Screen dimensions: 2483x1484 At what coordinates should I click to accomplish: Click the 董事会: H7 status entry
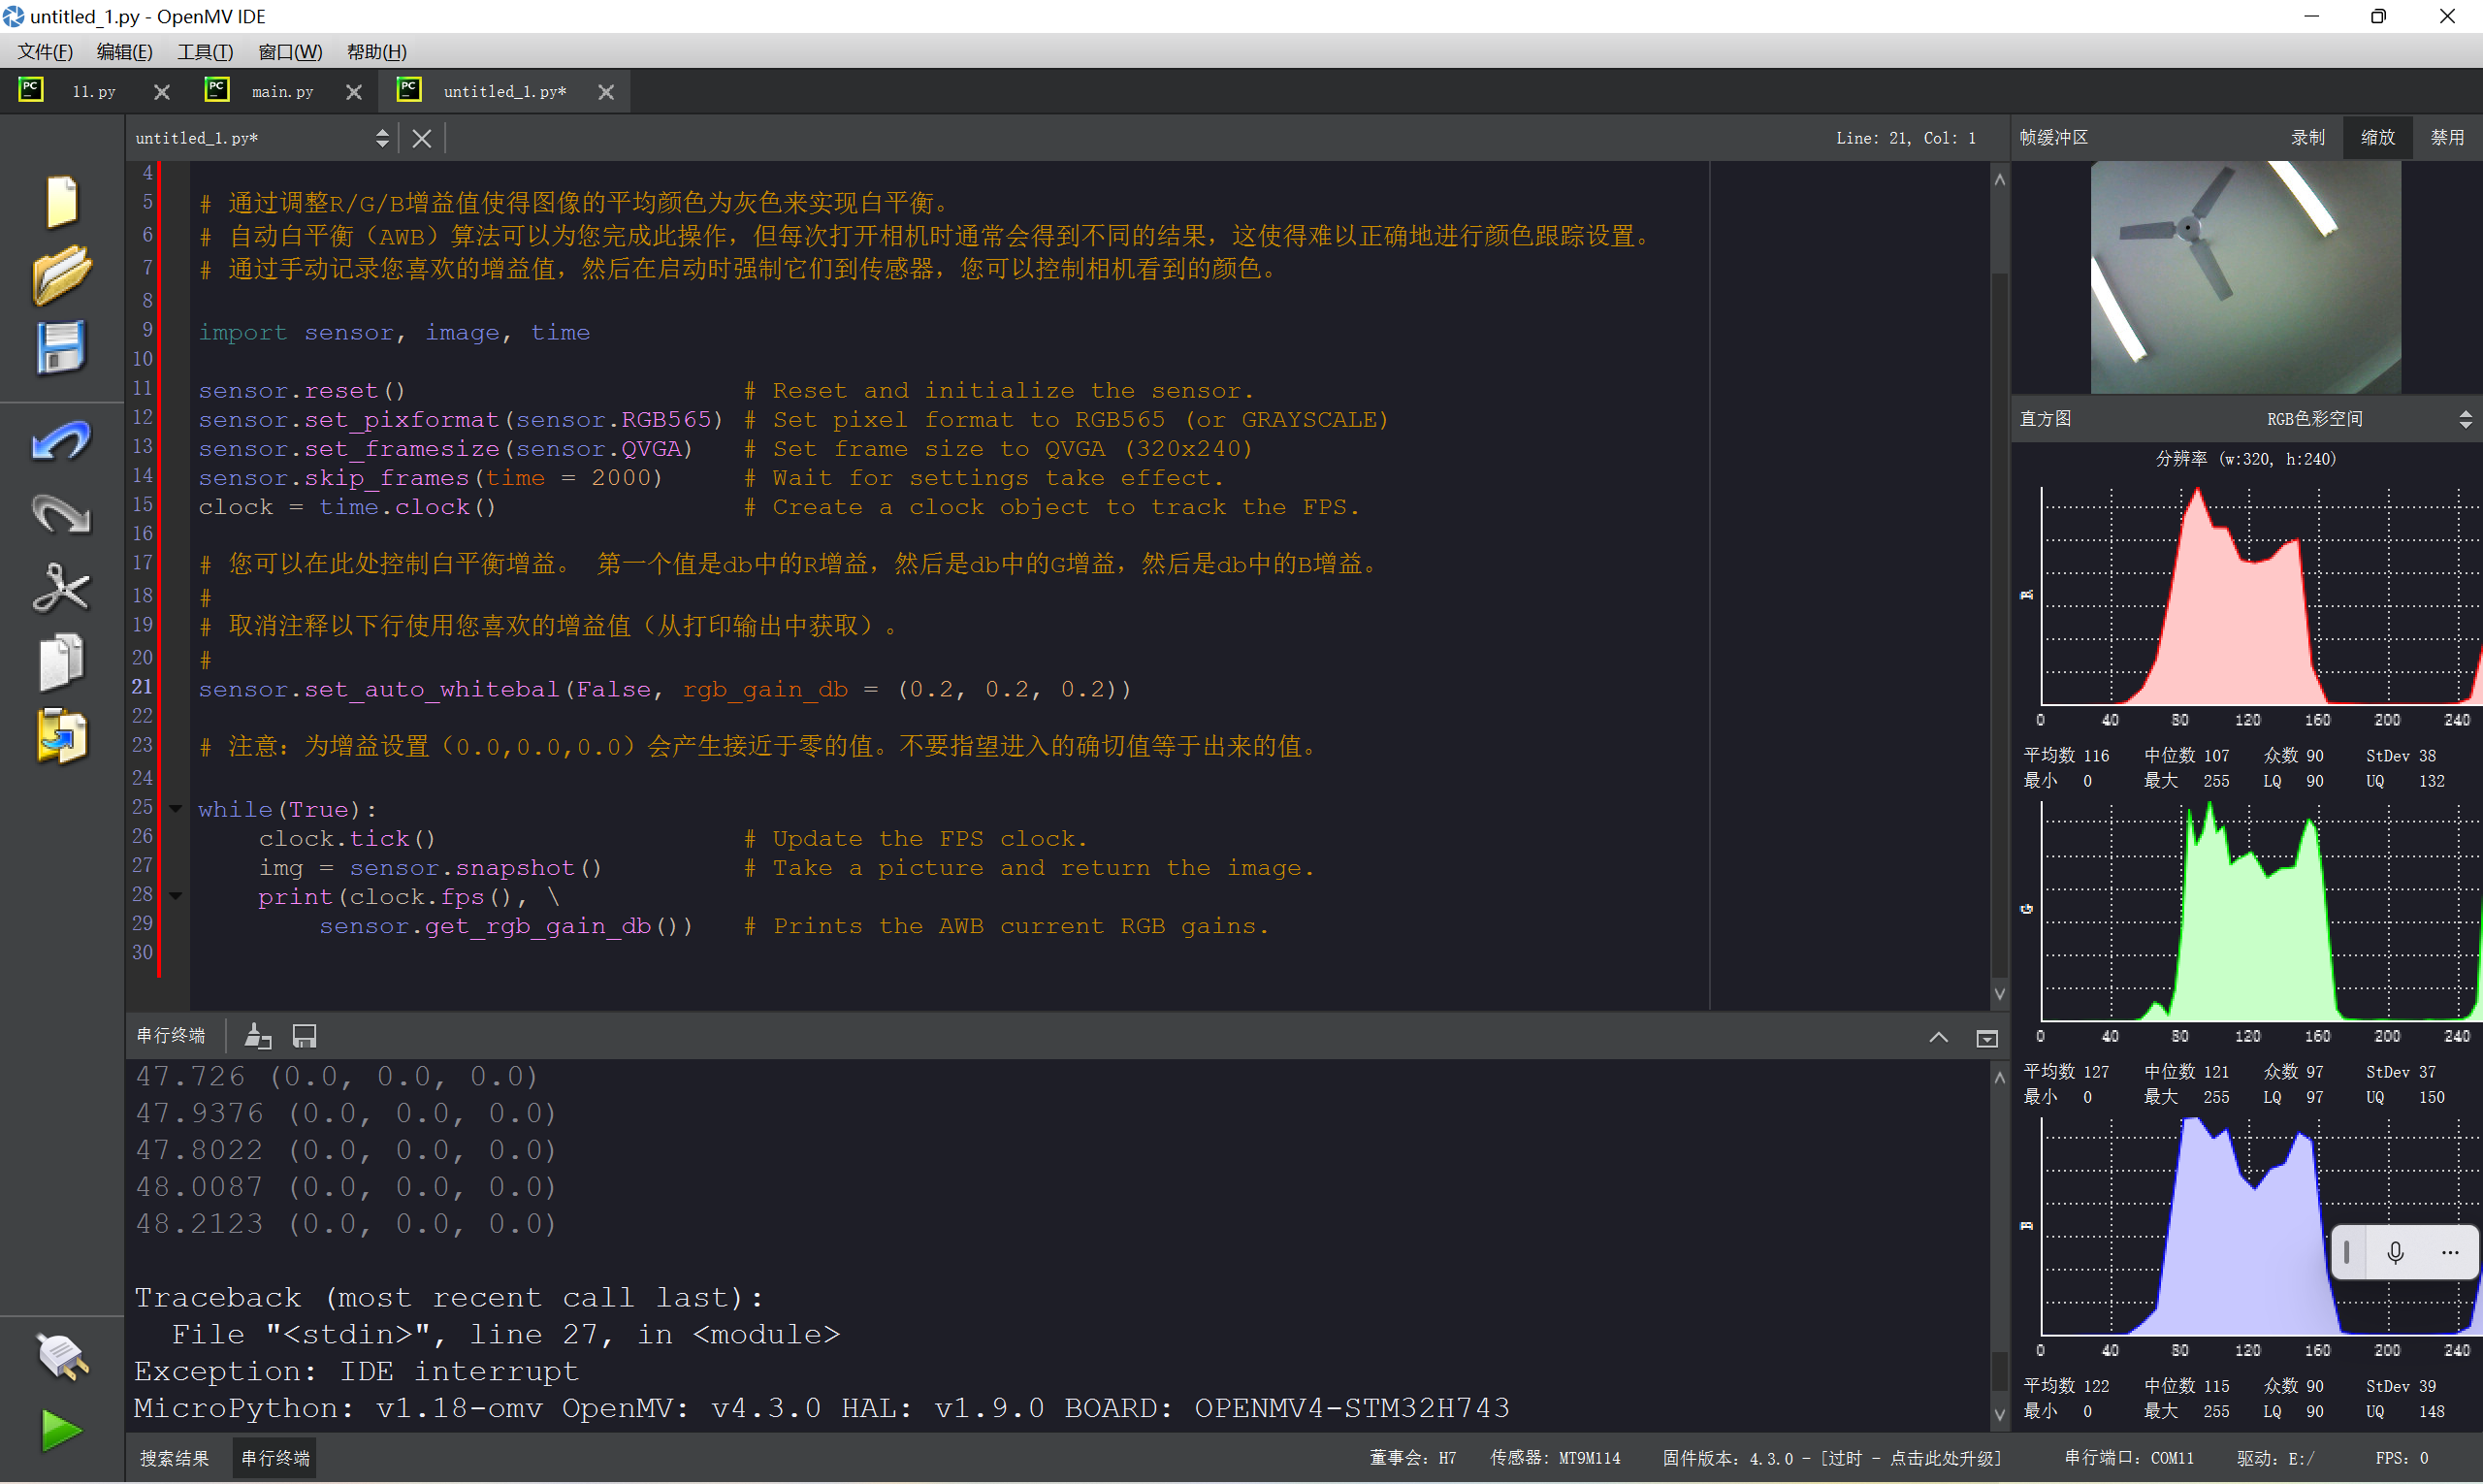[x=1412, y=1458]
